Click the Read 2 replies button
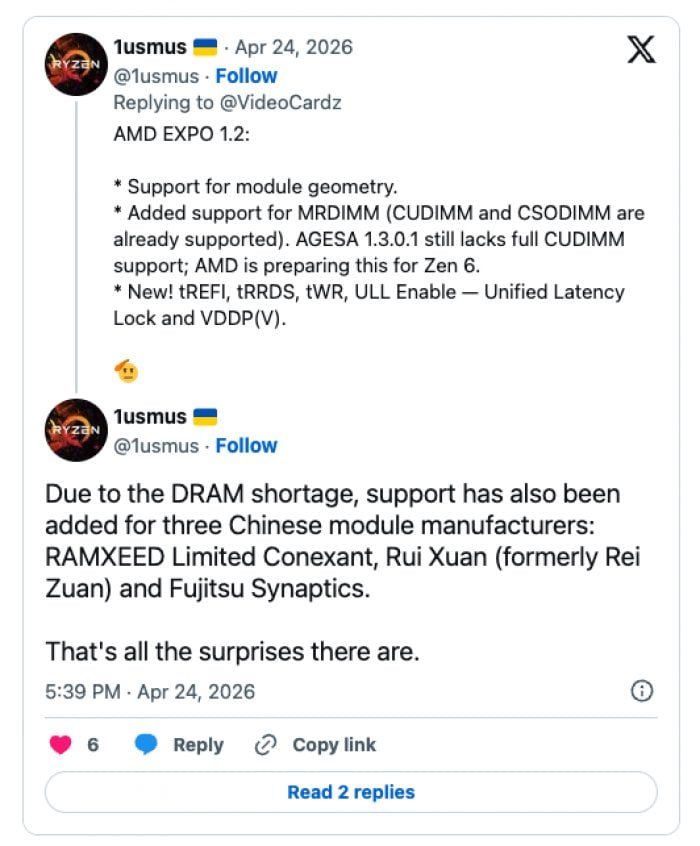Viewport: 700px width, 846px height. (351, 792)
